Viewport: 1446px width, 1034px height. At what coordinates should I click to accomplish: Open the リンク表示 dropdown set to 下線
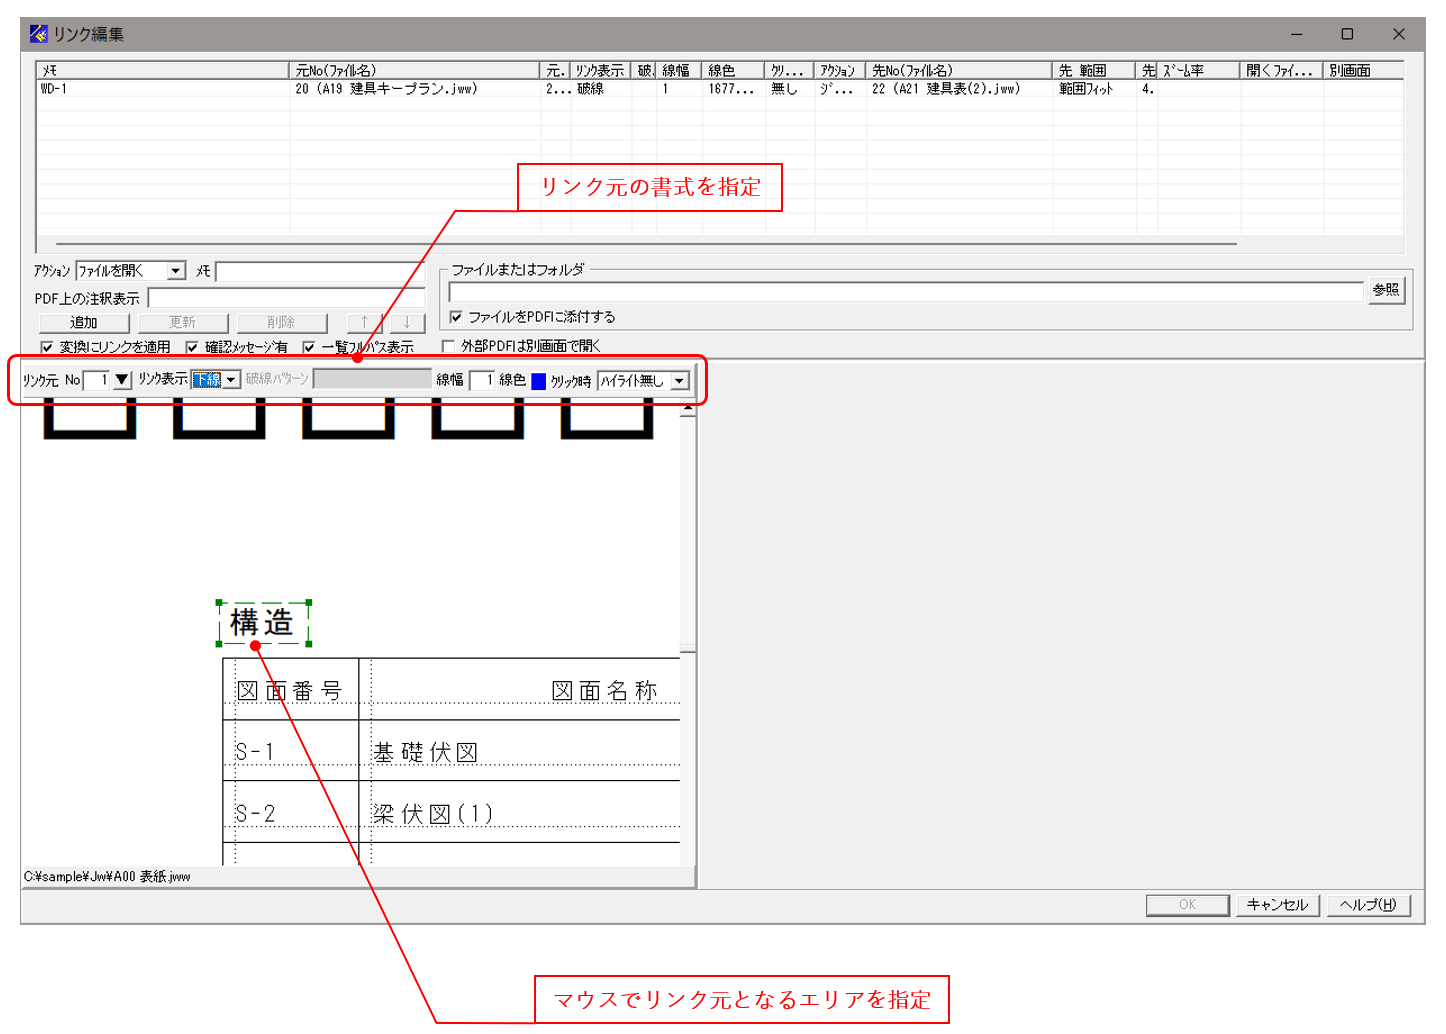tap(232, 380)
